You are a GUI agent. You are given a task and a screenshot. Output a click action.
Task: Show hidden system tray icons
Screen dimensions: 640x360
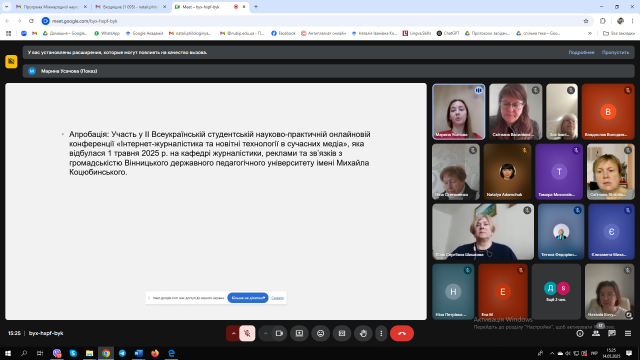point(552,353)
